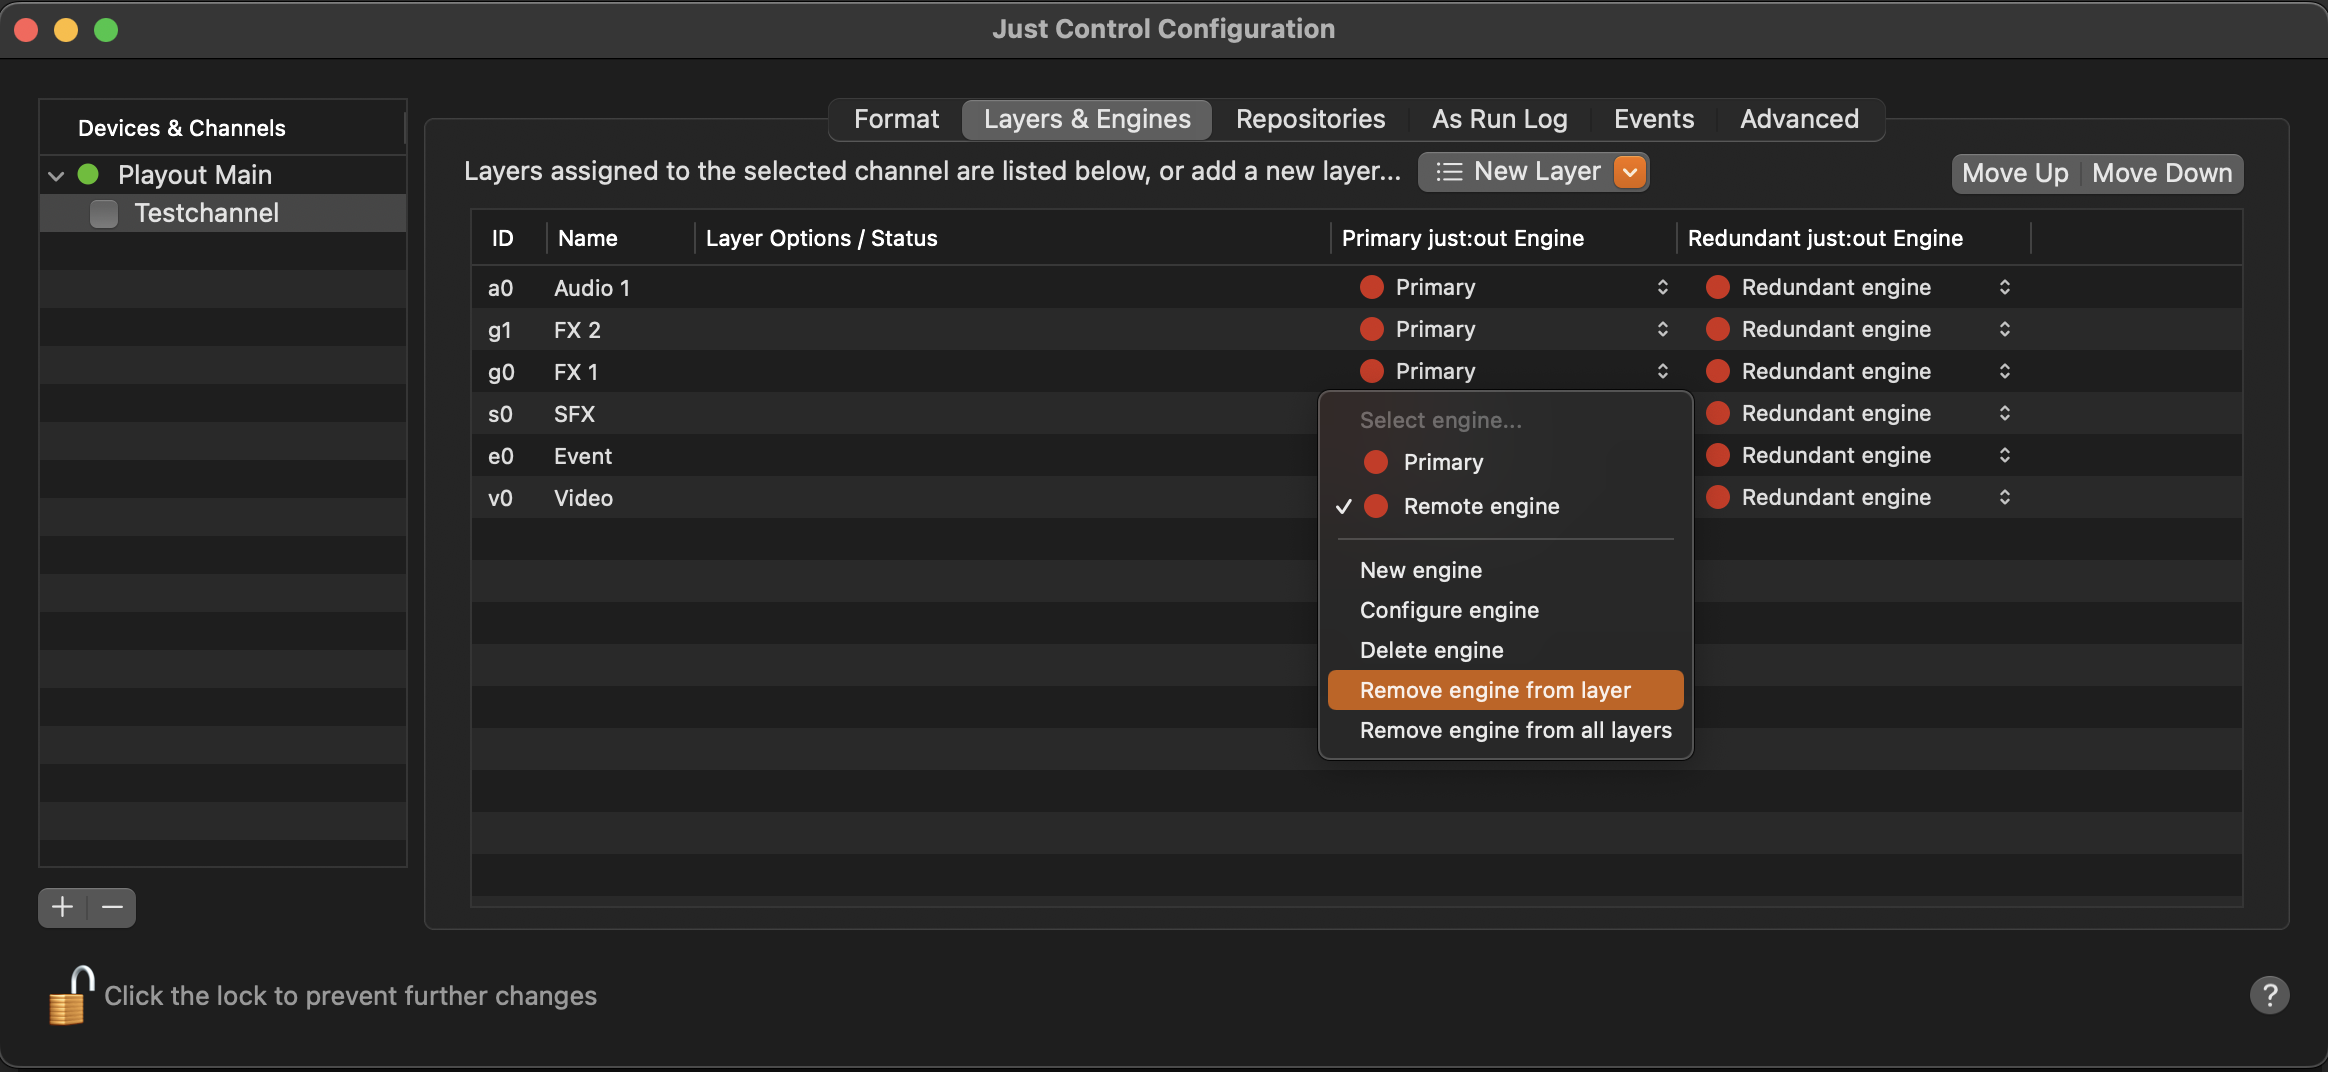Click the green status dot of Playout Main
The image size is (2328, 1072).
pyautogui.click(x=88, y=174)
